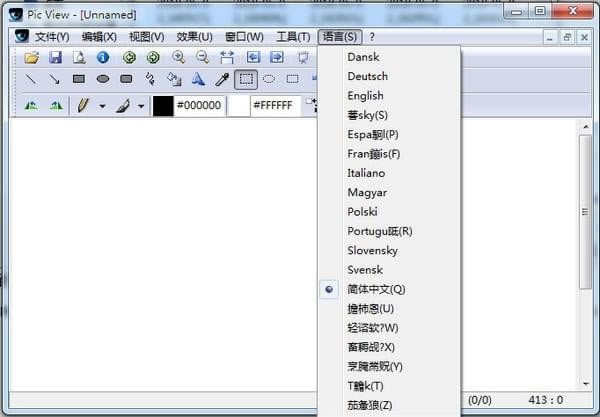The height and width of the screenshot is (417, 600).
Task: Select the arrow line drawing tool
Action: pyautogui.click(x=55, y=80)
